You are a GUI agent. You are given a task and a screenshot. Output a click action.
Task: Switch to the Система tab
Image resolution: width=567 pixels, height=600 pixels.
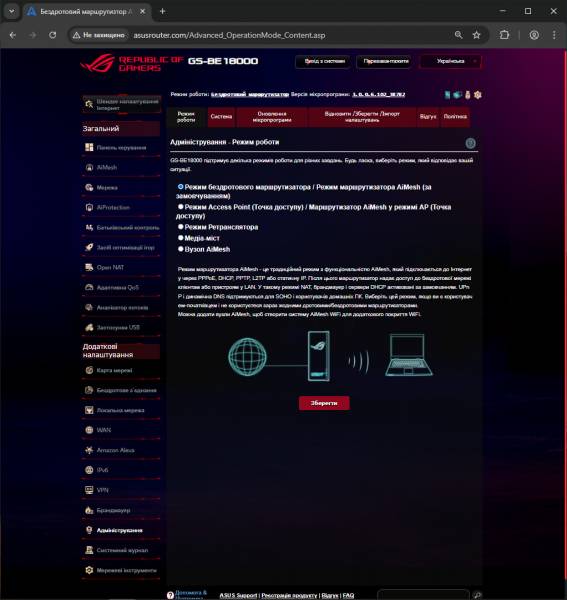coord(221,117)
